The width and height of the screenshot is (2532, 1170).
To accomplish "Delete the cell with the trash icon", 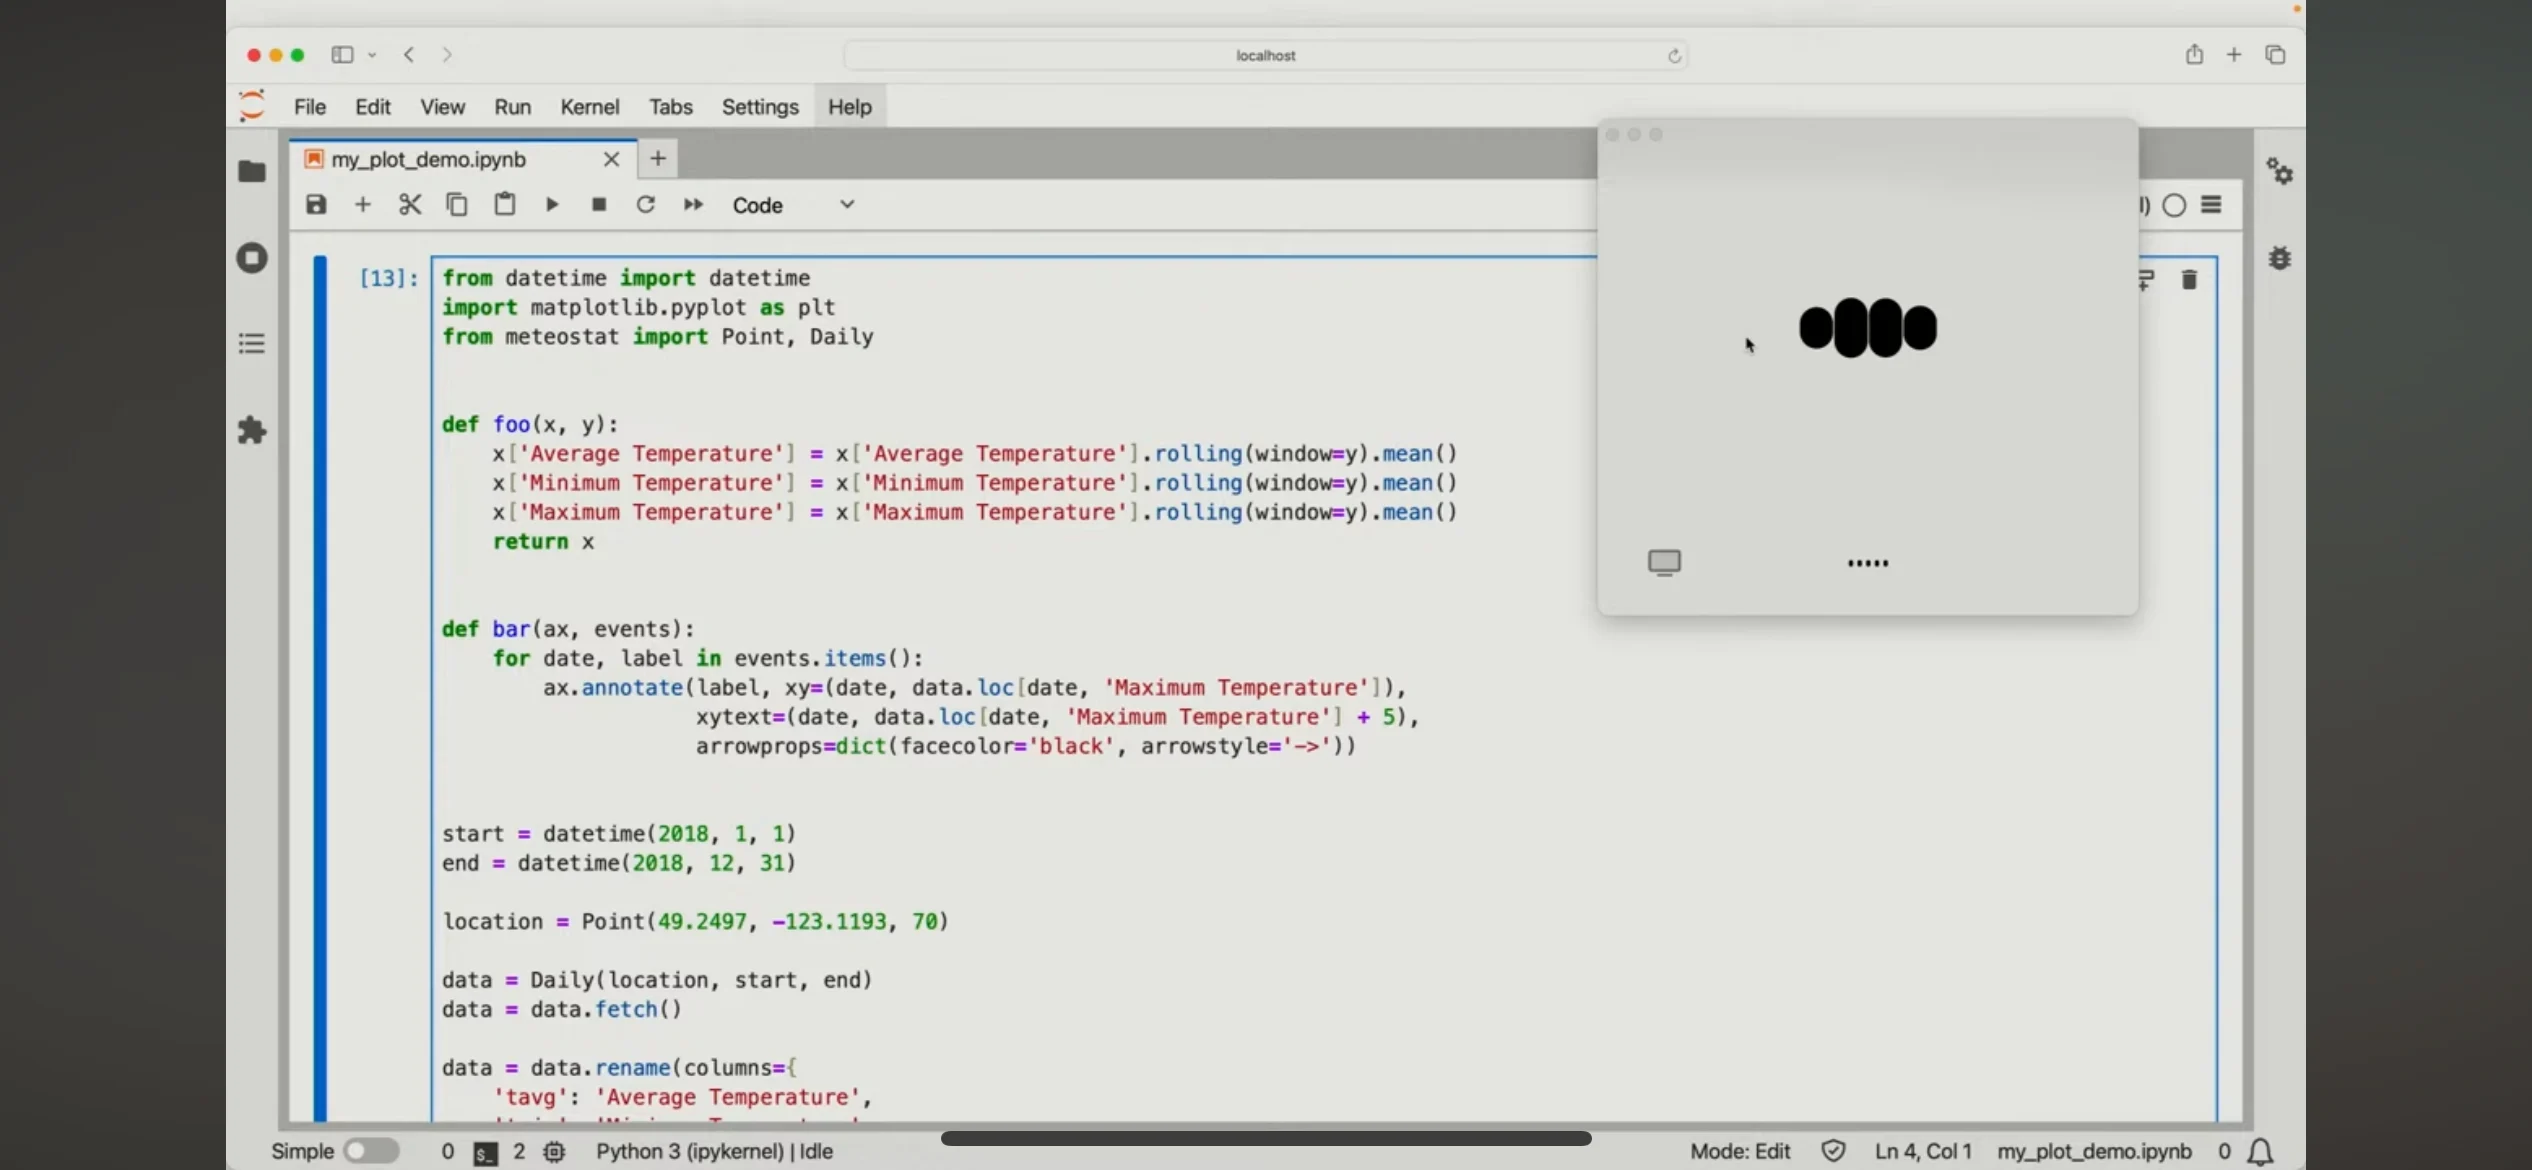I will point(2189,280).
